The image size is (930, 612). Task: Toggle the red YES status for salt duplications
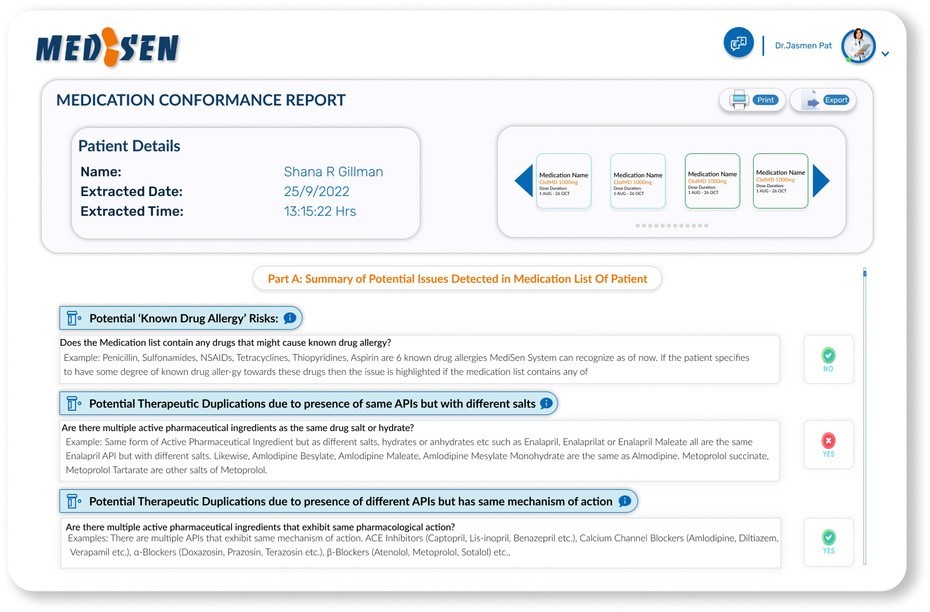(828, 445)
